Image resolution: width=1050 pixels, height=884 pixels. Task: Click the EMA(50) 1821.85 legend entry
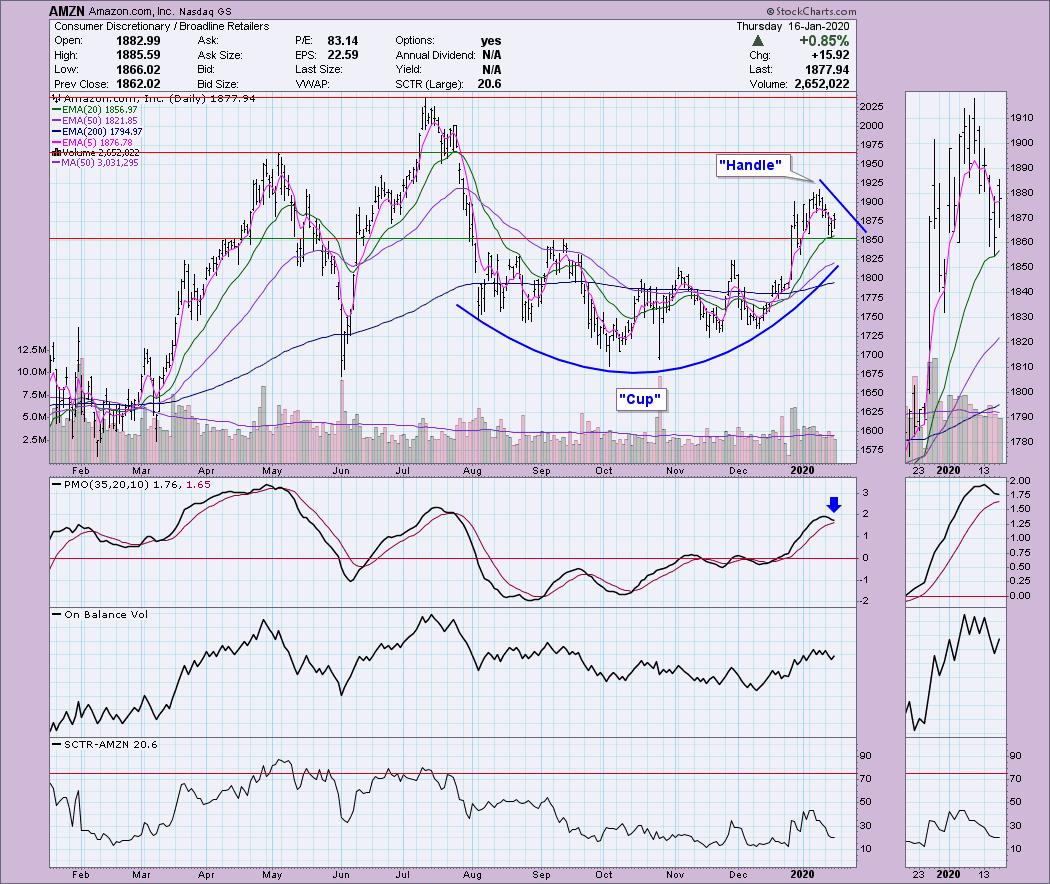95,121
